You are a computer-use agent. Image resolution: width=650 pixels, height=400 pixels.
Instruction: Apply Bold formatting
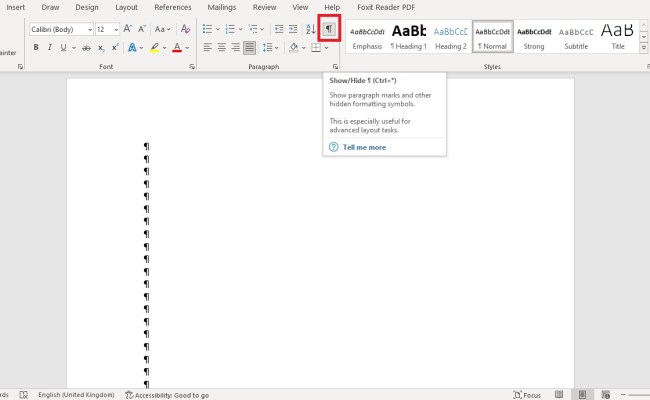(x=36, y=48)
